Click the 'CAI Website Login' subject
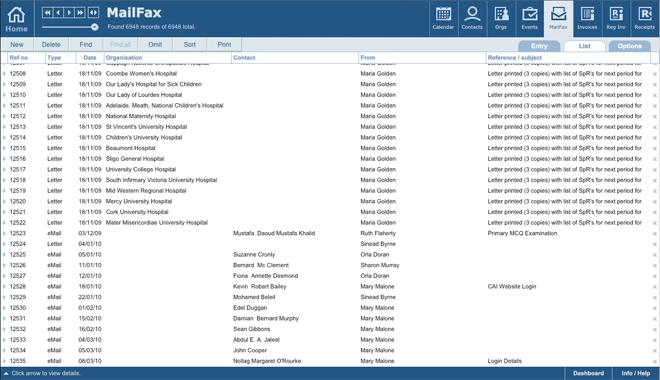This screenshot has width=660, height=380. (x=512, y=287)
